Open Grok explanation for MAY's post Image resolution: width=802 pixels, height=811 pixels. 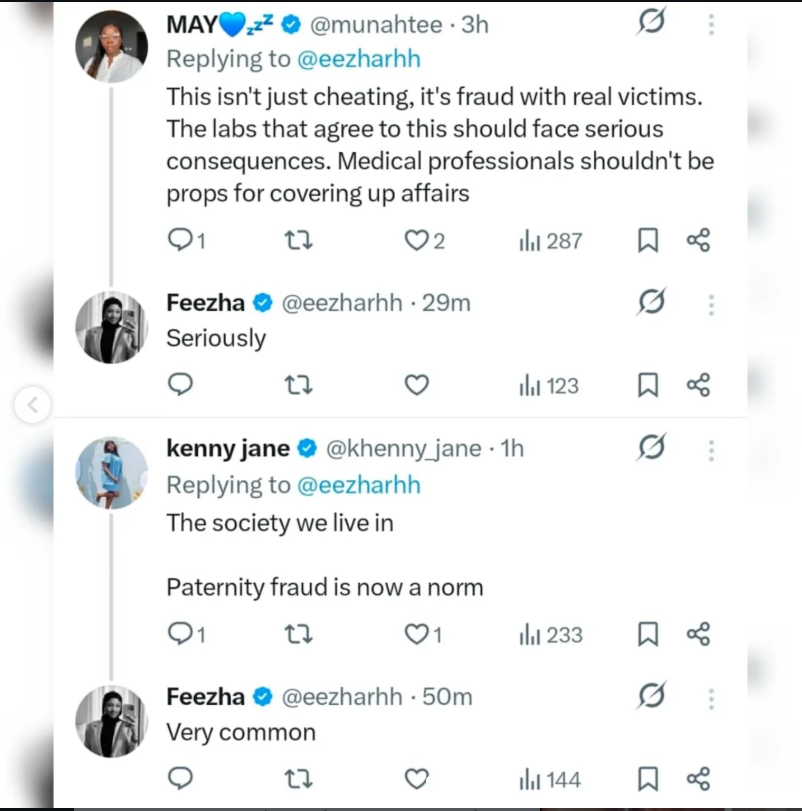(651, 22)
